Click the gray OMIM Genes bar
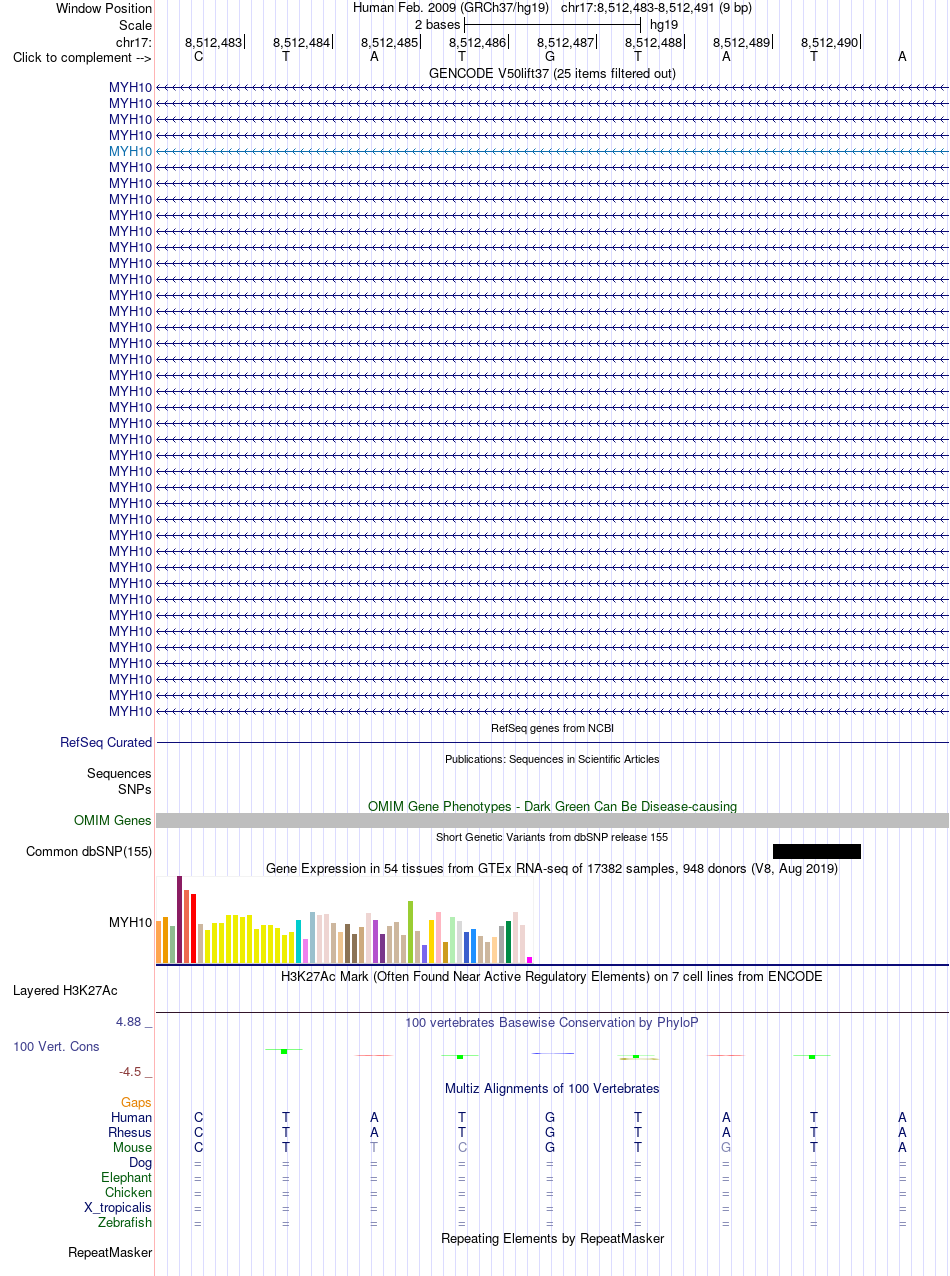 [552, 820]
